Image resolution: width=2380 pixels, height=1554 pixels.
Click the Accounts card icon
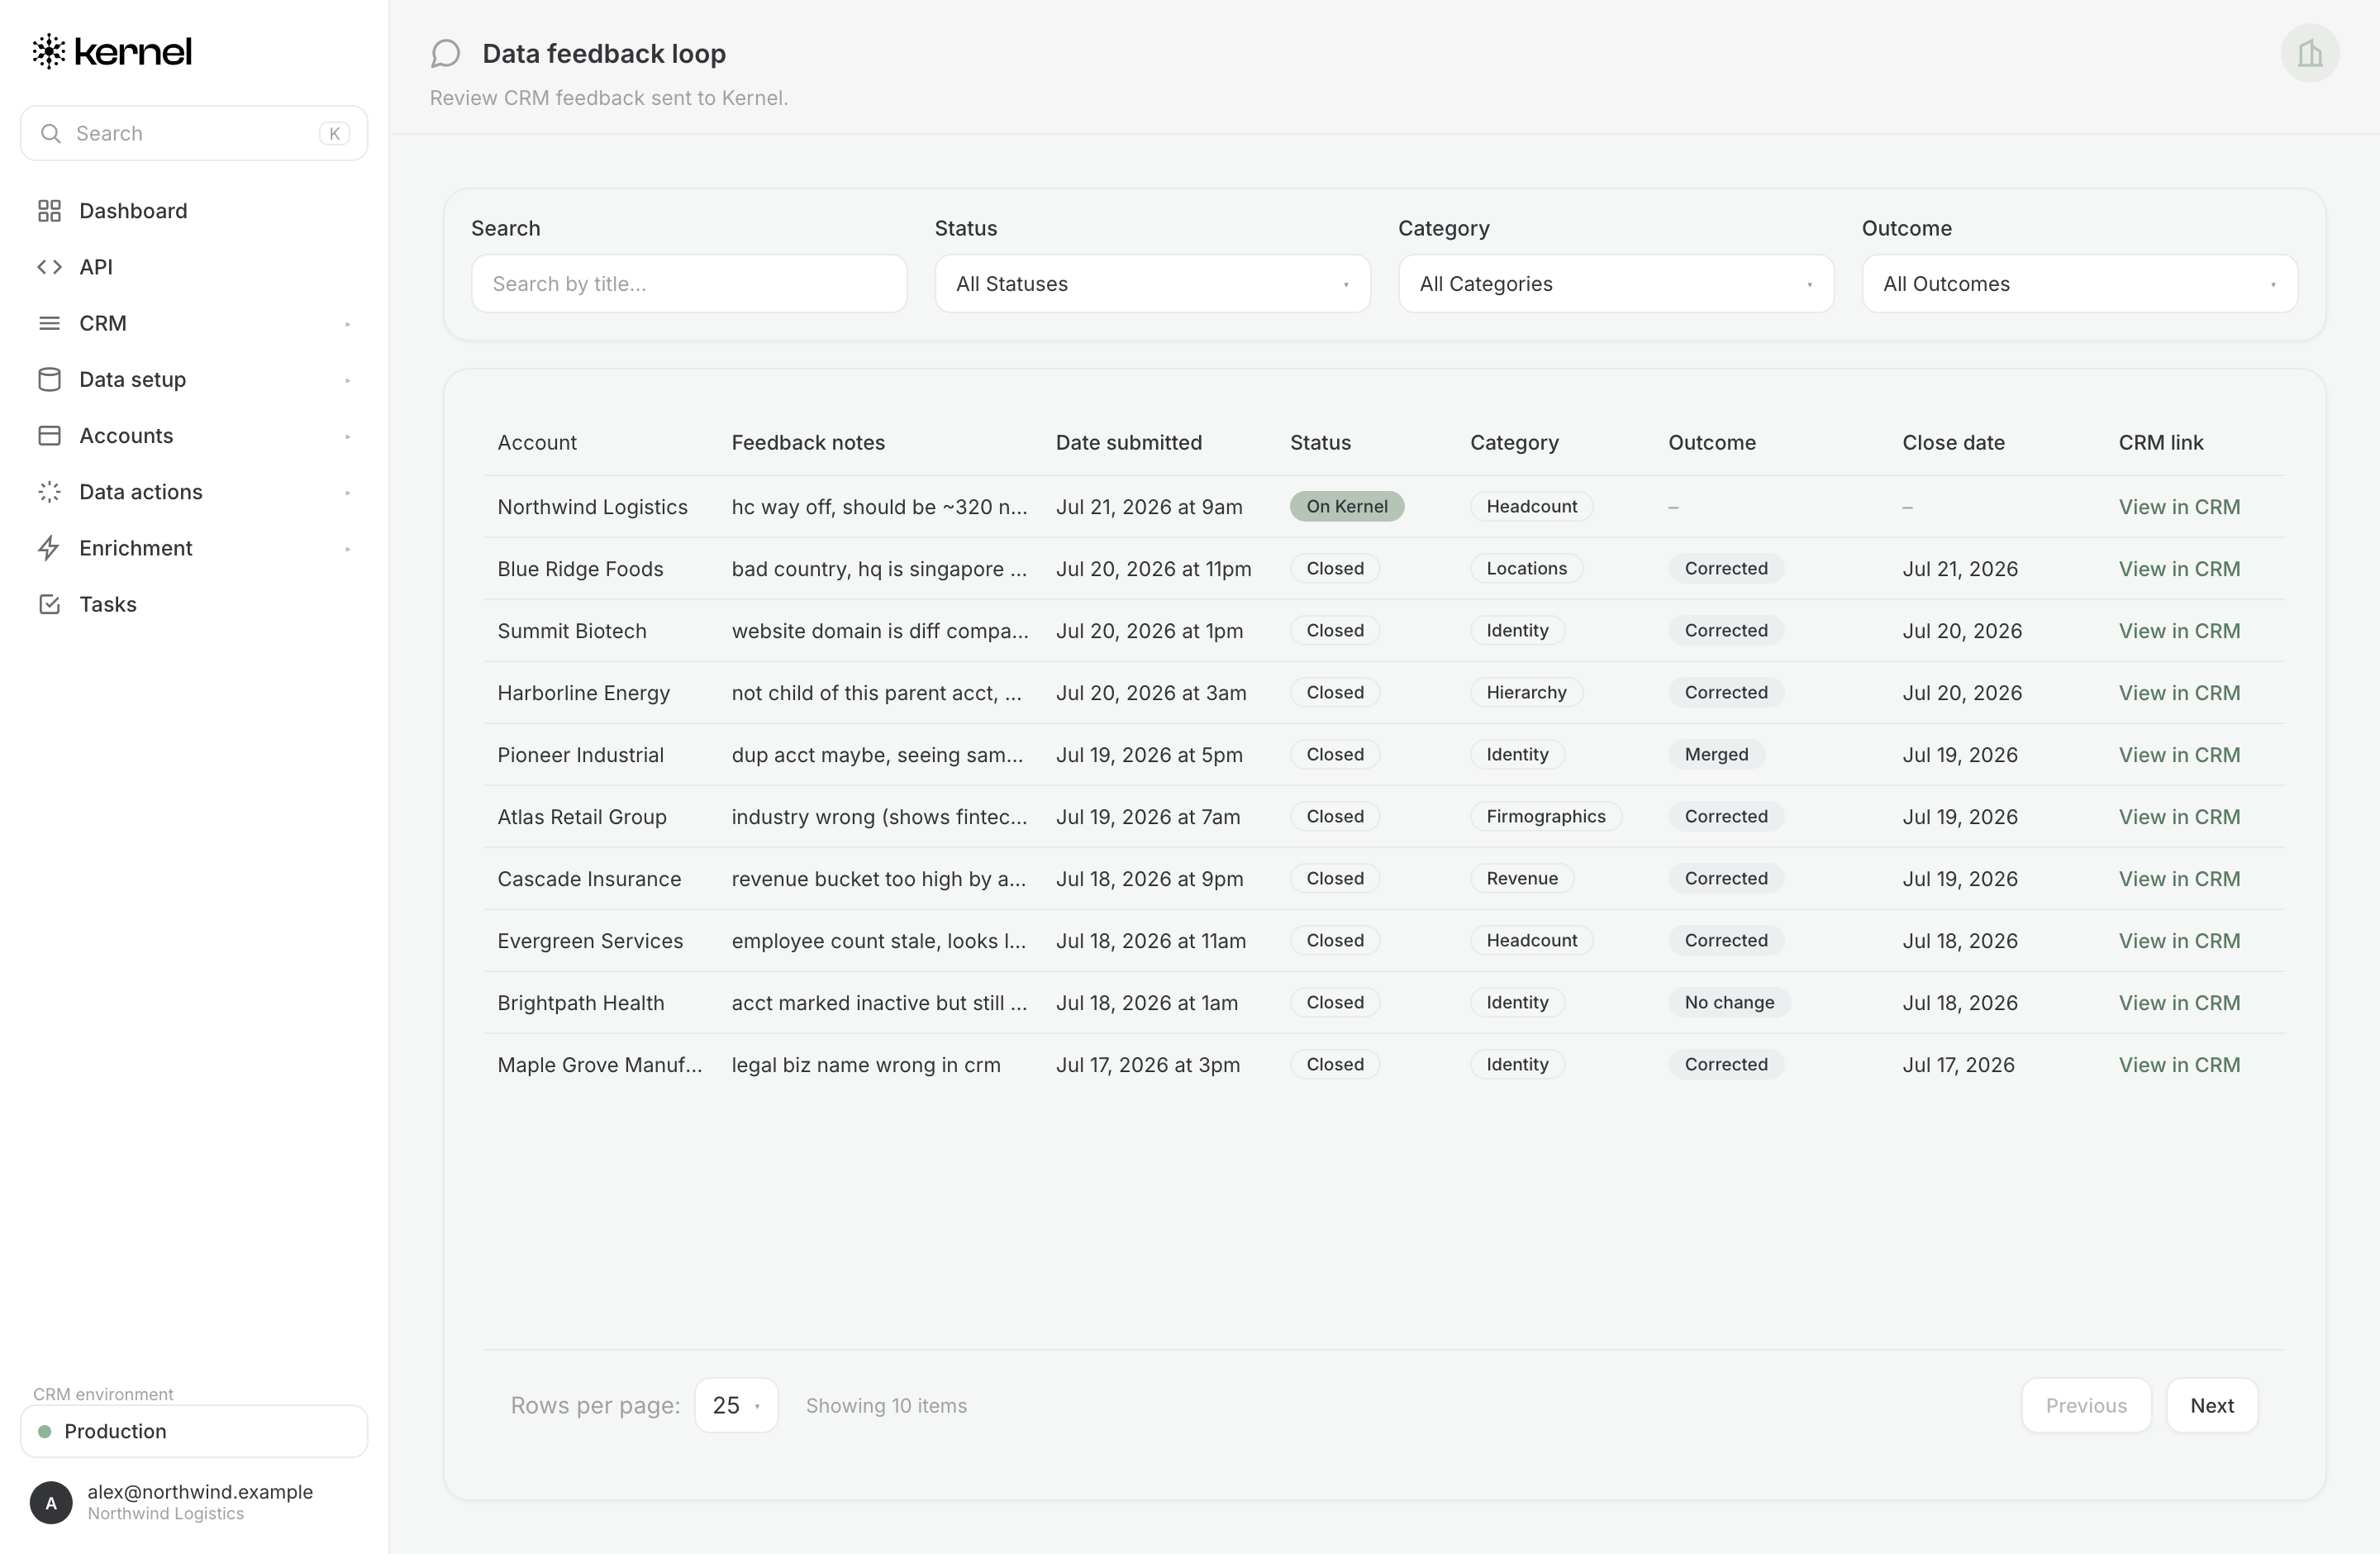pos(49,435)
